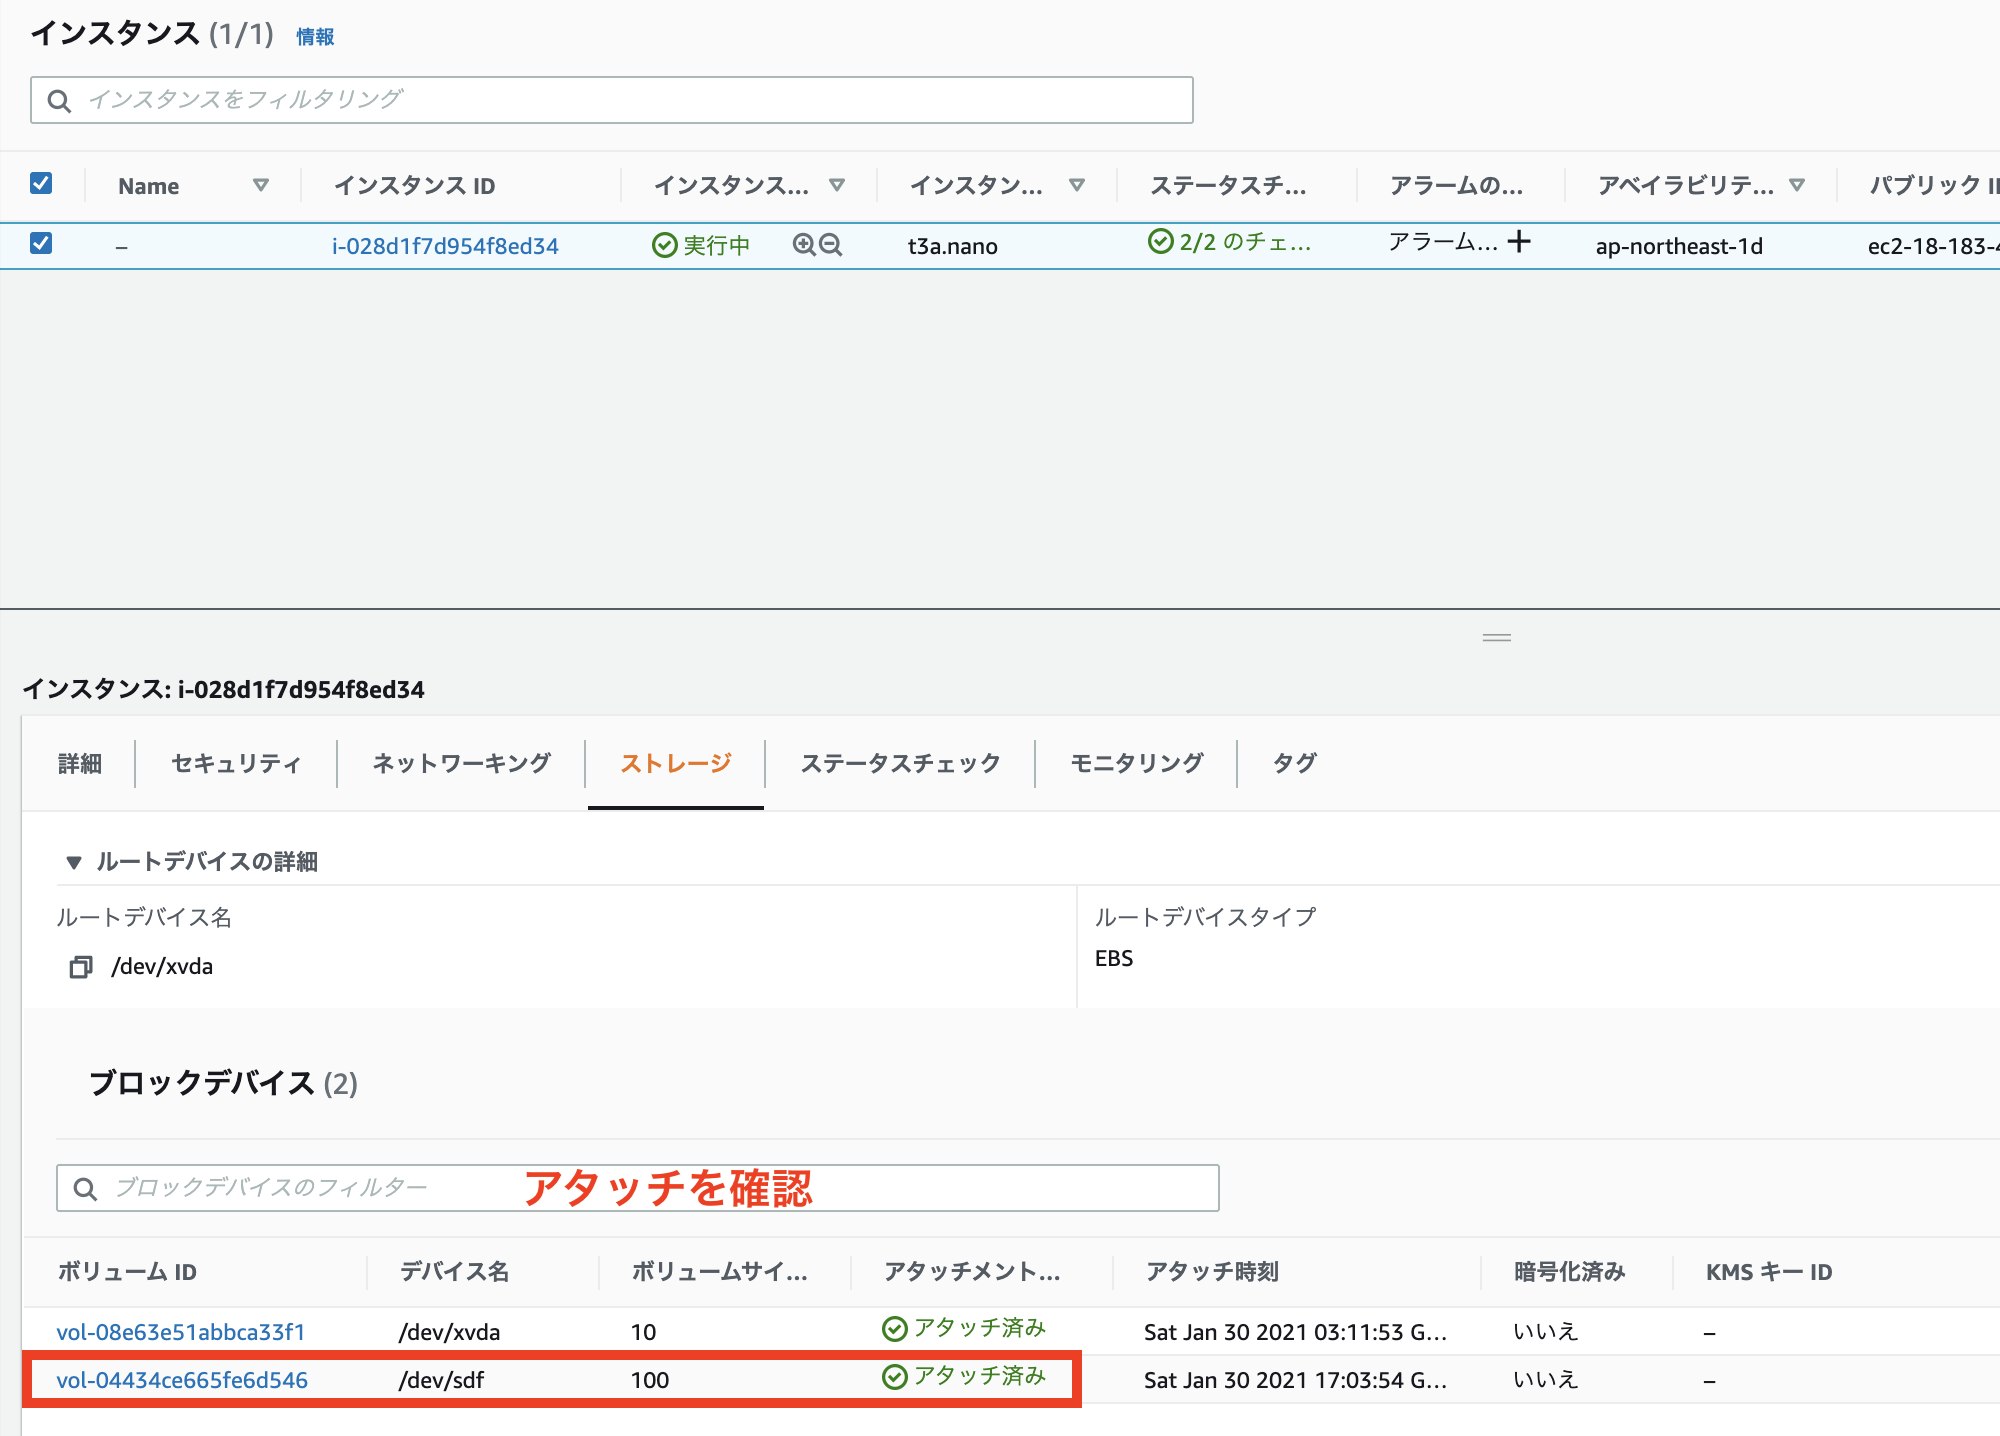Open sort arrow for instance type column

[x=1077, y=185]
